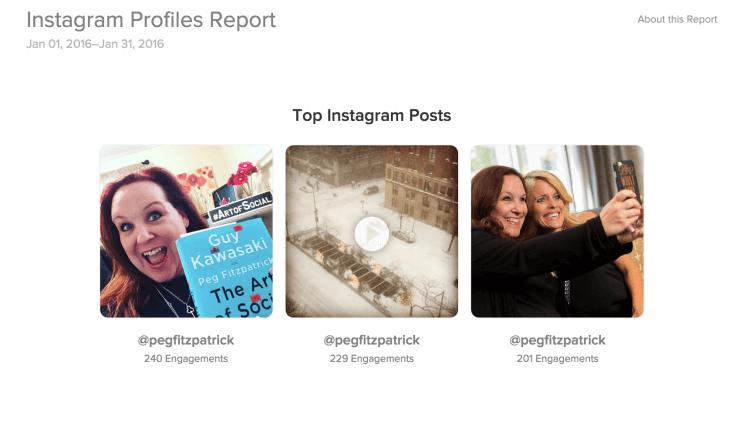Open the two women selfie thumbnail
The width and height of the screenshot is (735, 435).
coord(557,231)
